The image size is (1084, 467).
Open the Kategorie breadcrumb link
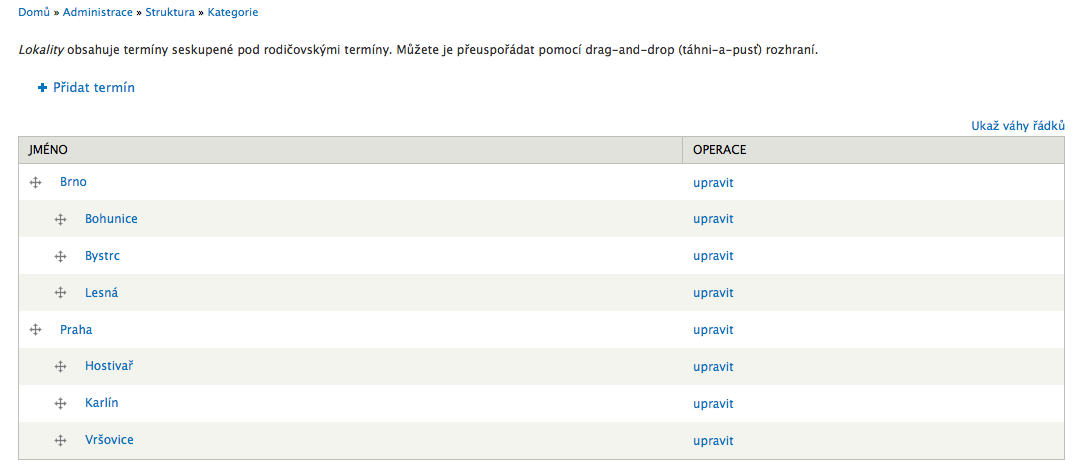(233, 12)
